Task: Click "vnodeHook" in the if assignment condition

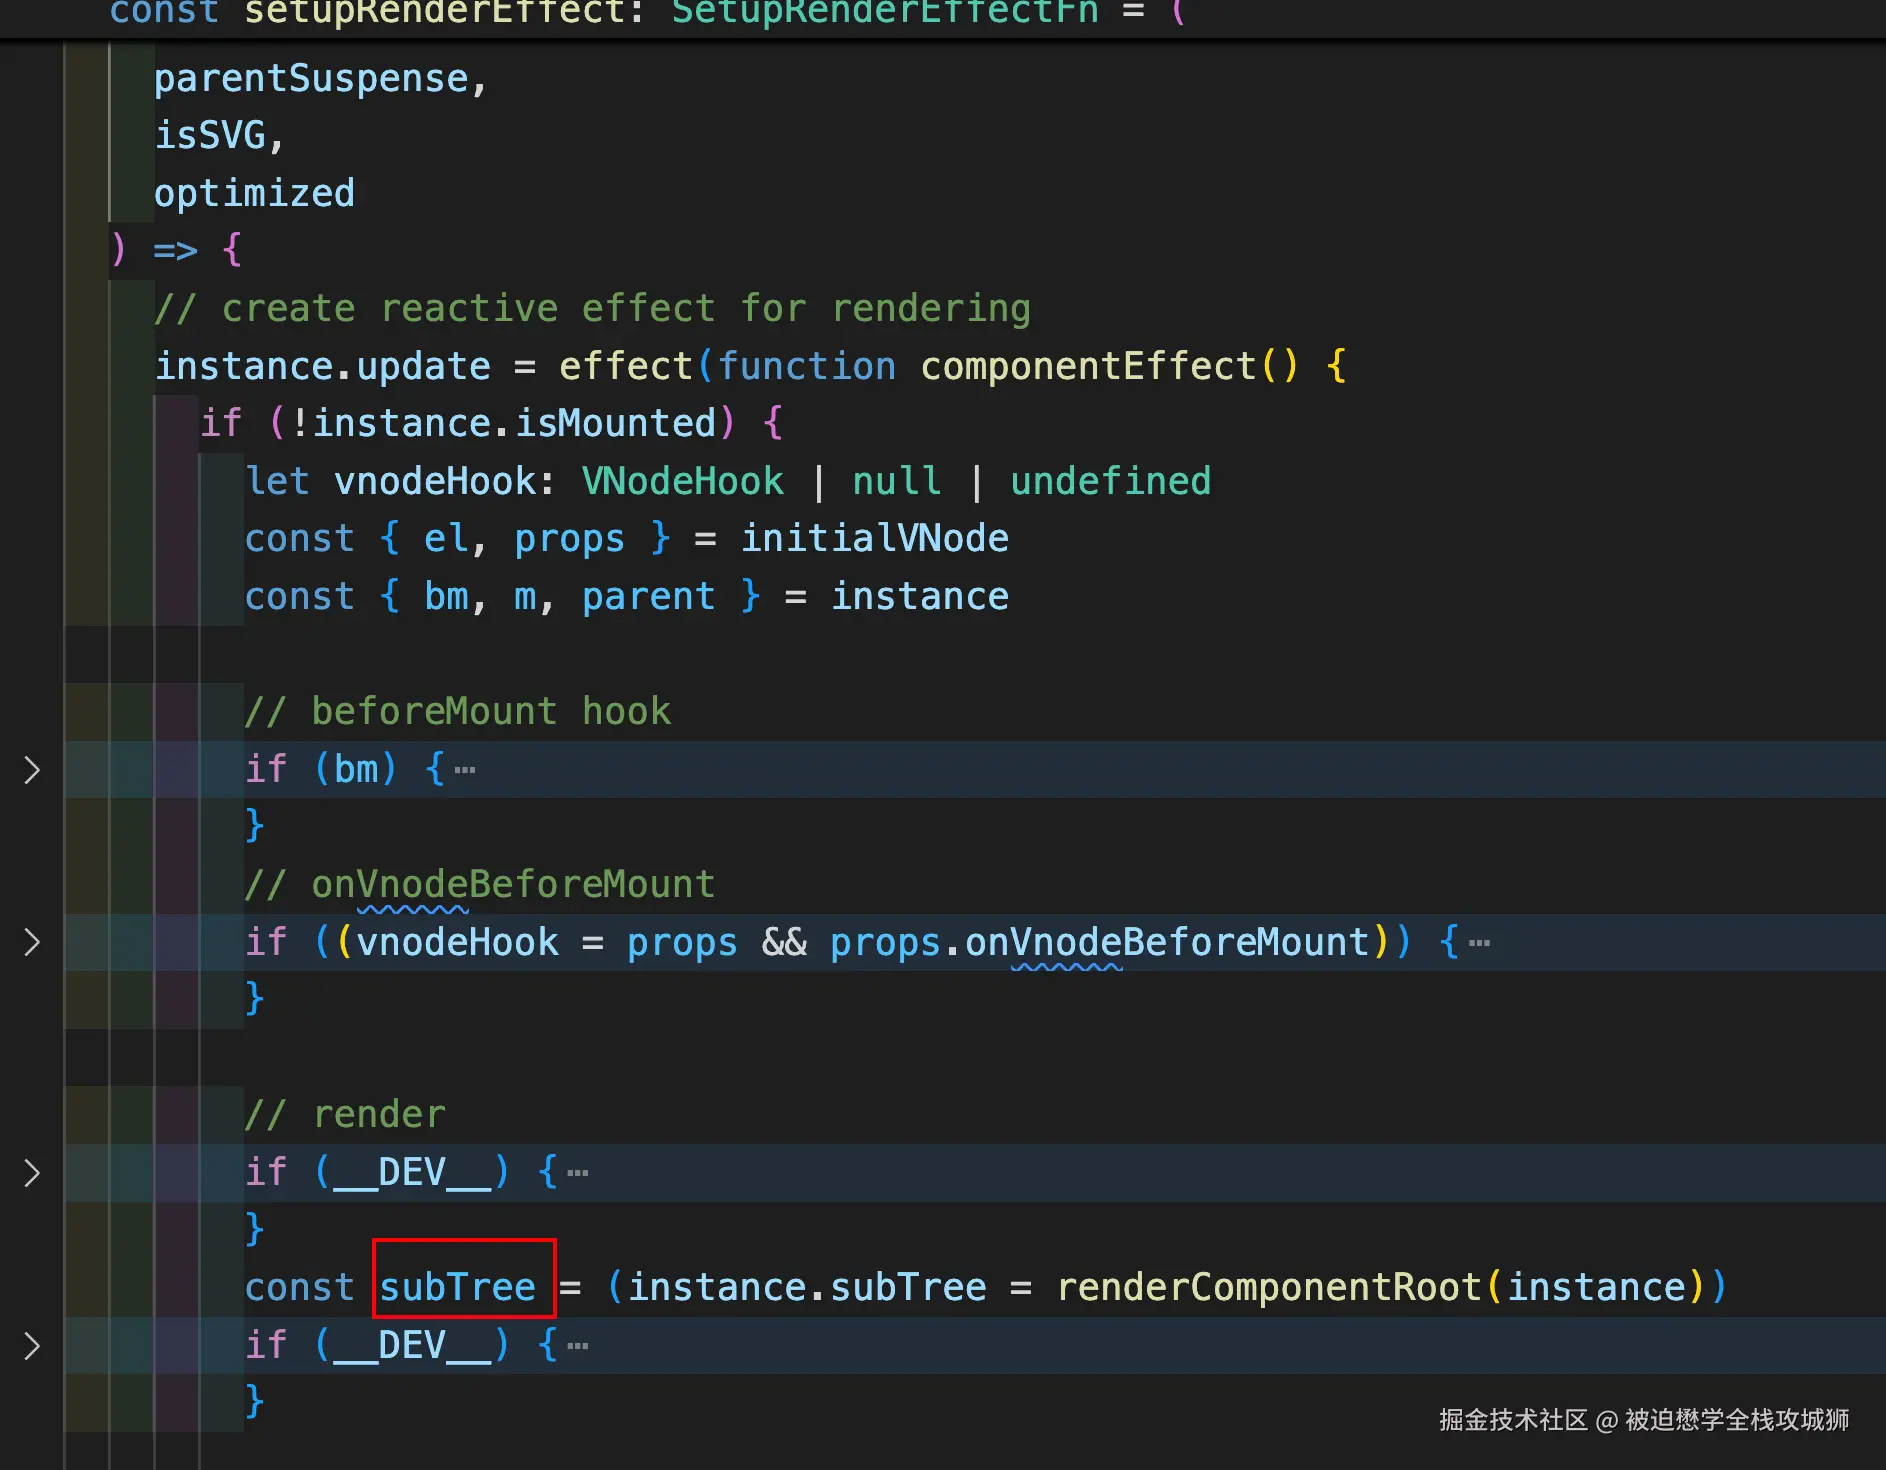Action: tap(458, 943)
